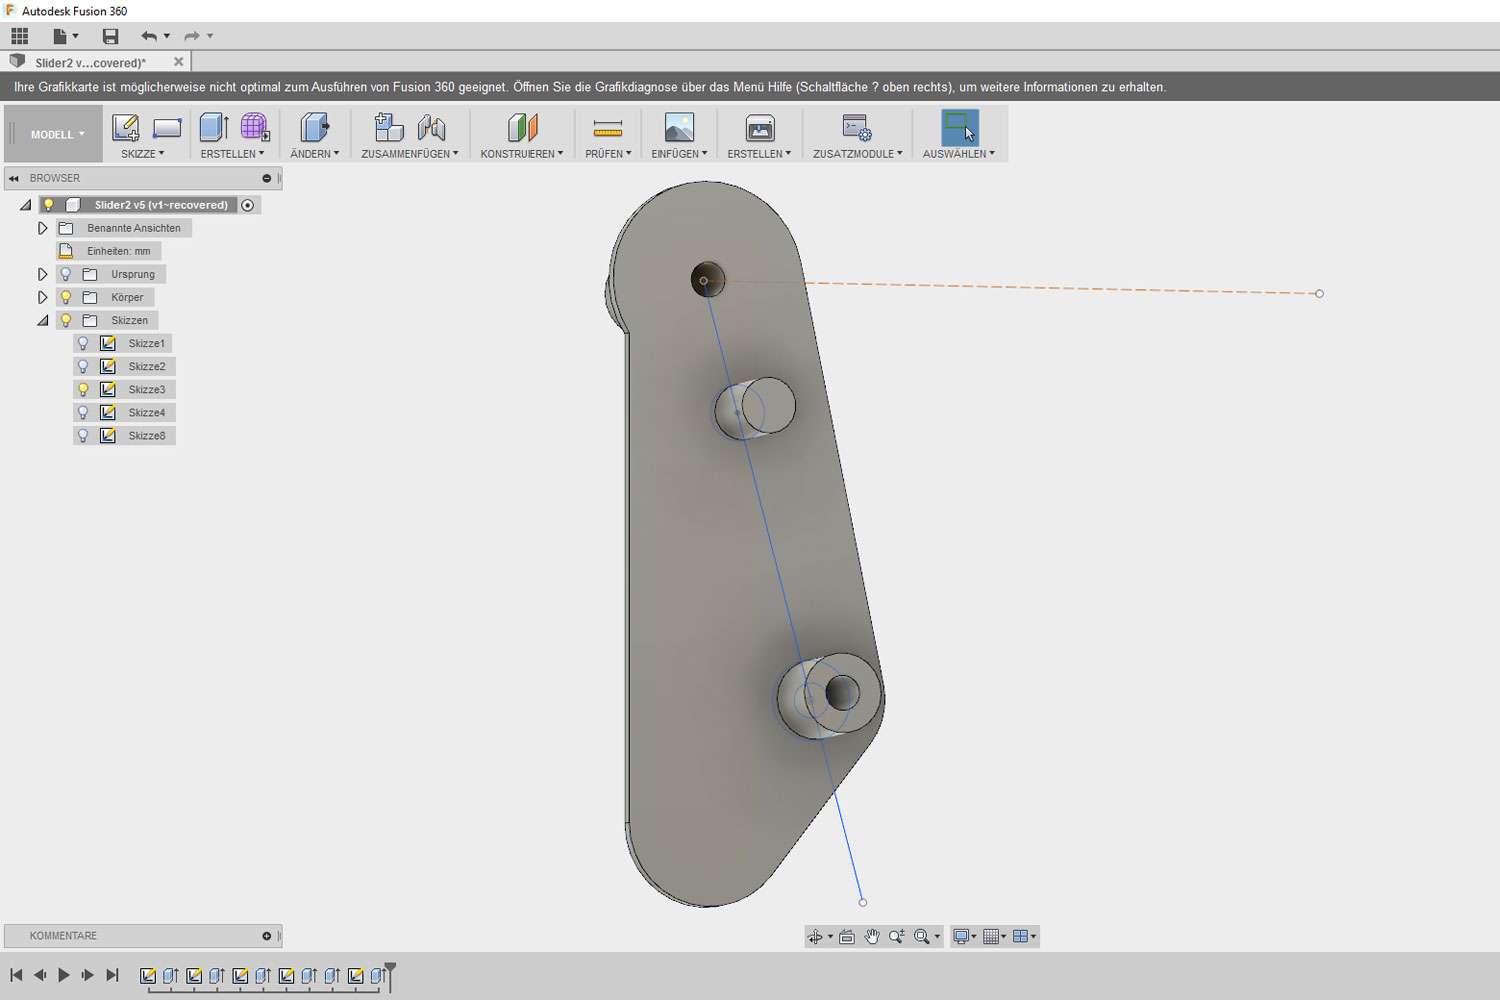Close the Slider2 document tab

179,62
